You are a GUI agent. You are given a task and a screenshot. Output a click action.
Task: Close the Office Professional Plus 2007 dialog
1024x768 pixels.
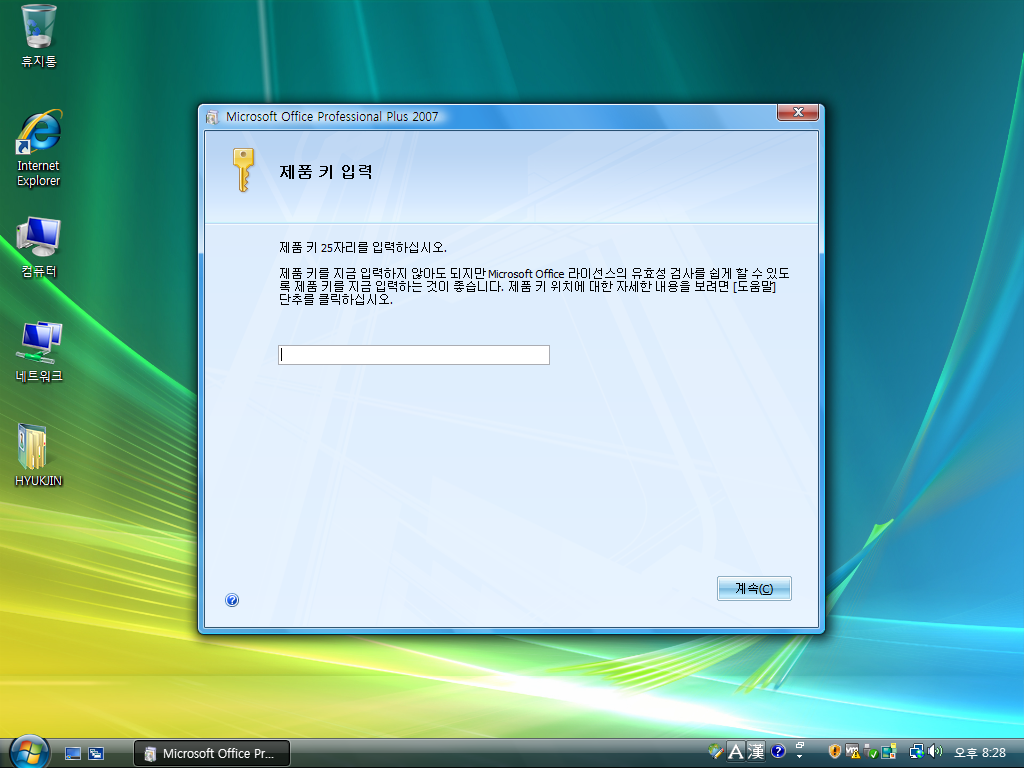click(x=797, y=112)
